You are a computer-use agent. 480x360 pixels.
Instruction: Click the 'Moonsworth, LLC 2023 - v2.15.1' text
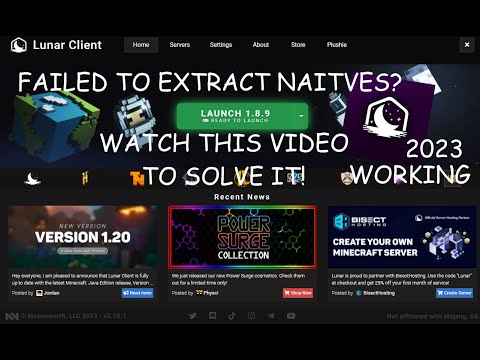click(x=74, y=316)
